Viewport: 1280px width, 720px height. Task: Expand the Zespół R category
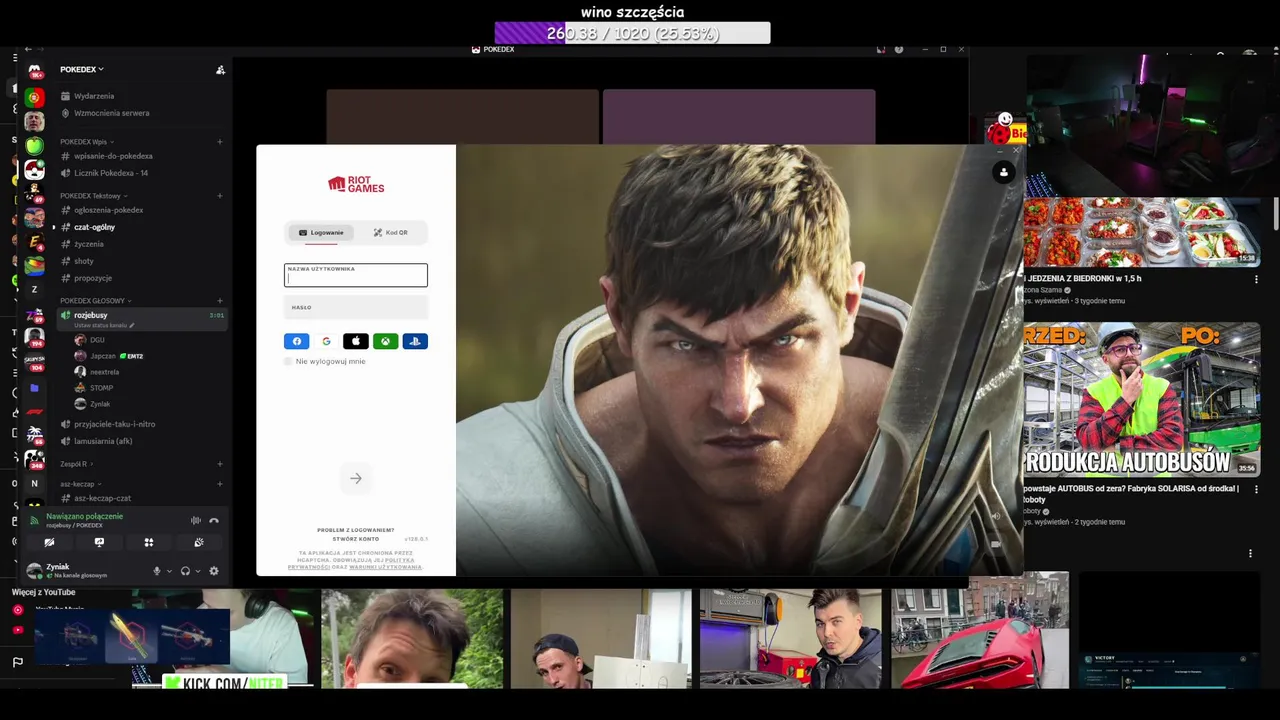point(75,464)
